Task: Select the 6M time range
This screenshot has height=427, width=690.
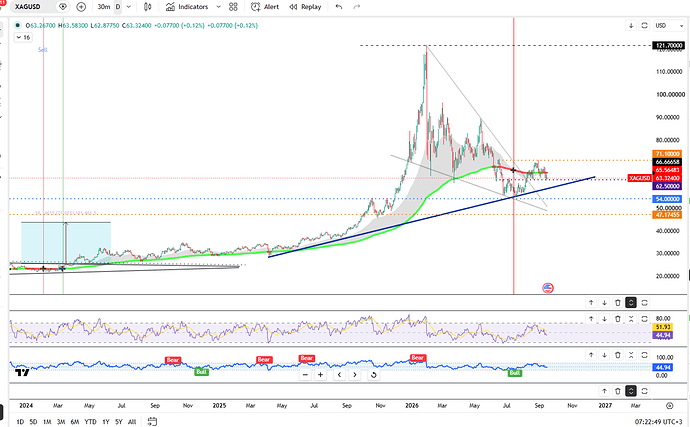Action: [x=75, y=422]
